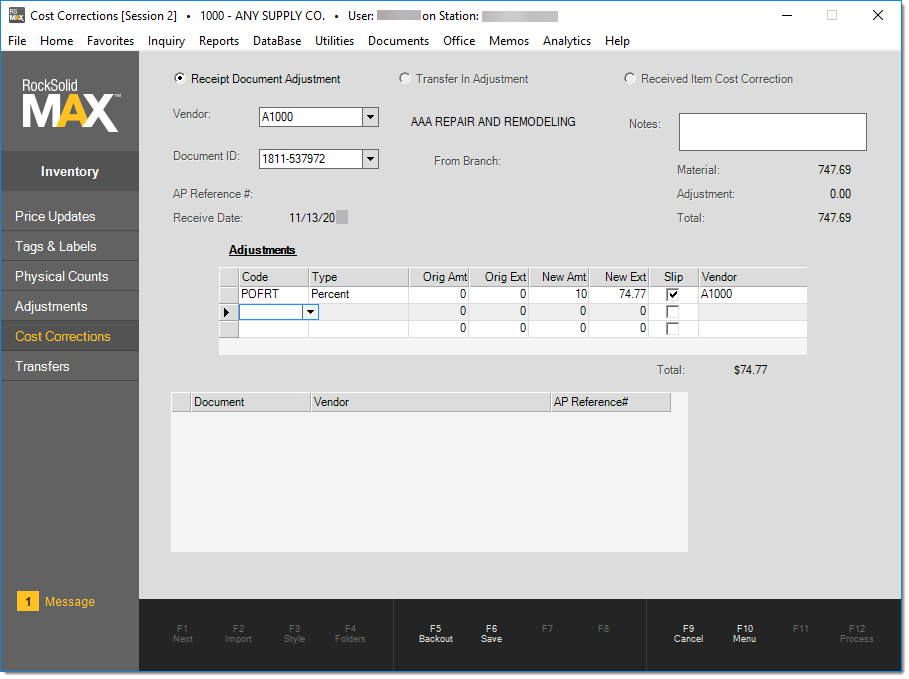909x679 pixels.
Task: Uncheck the Slip checkbox for POFRT row
Action: click(672, 295)
